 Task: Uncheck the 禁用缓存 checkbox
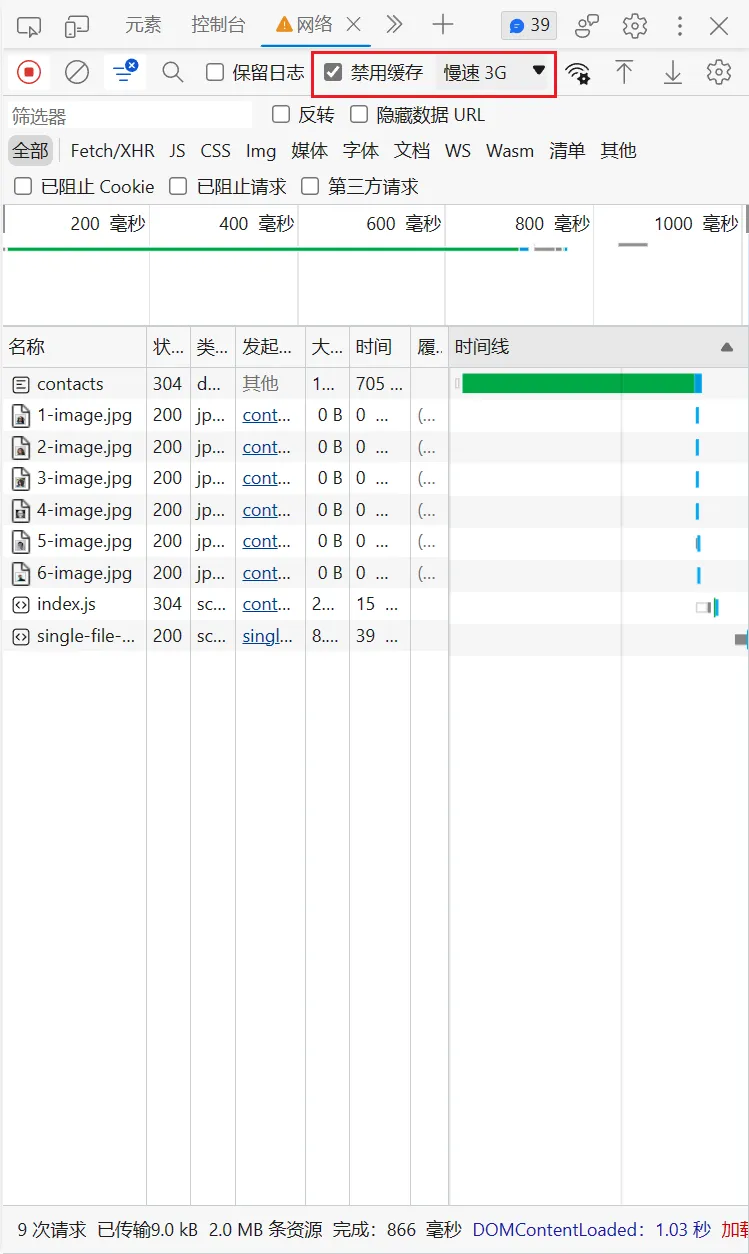click(x=334, y=72)
